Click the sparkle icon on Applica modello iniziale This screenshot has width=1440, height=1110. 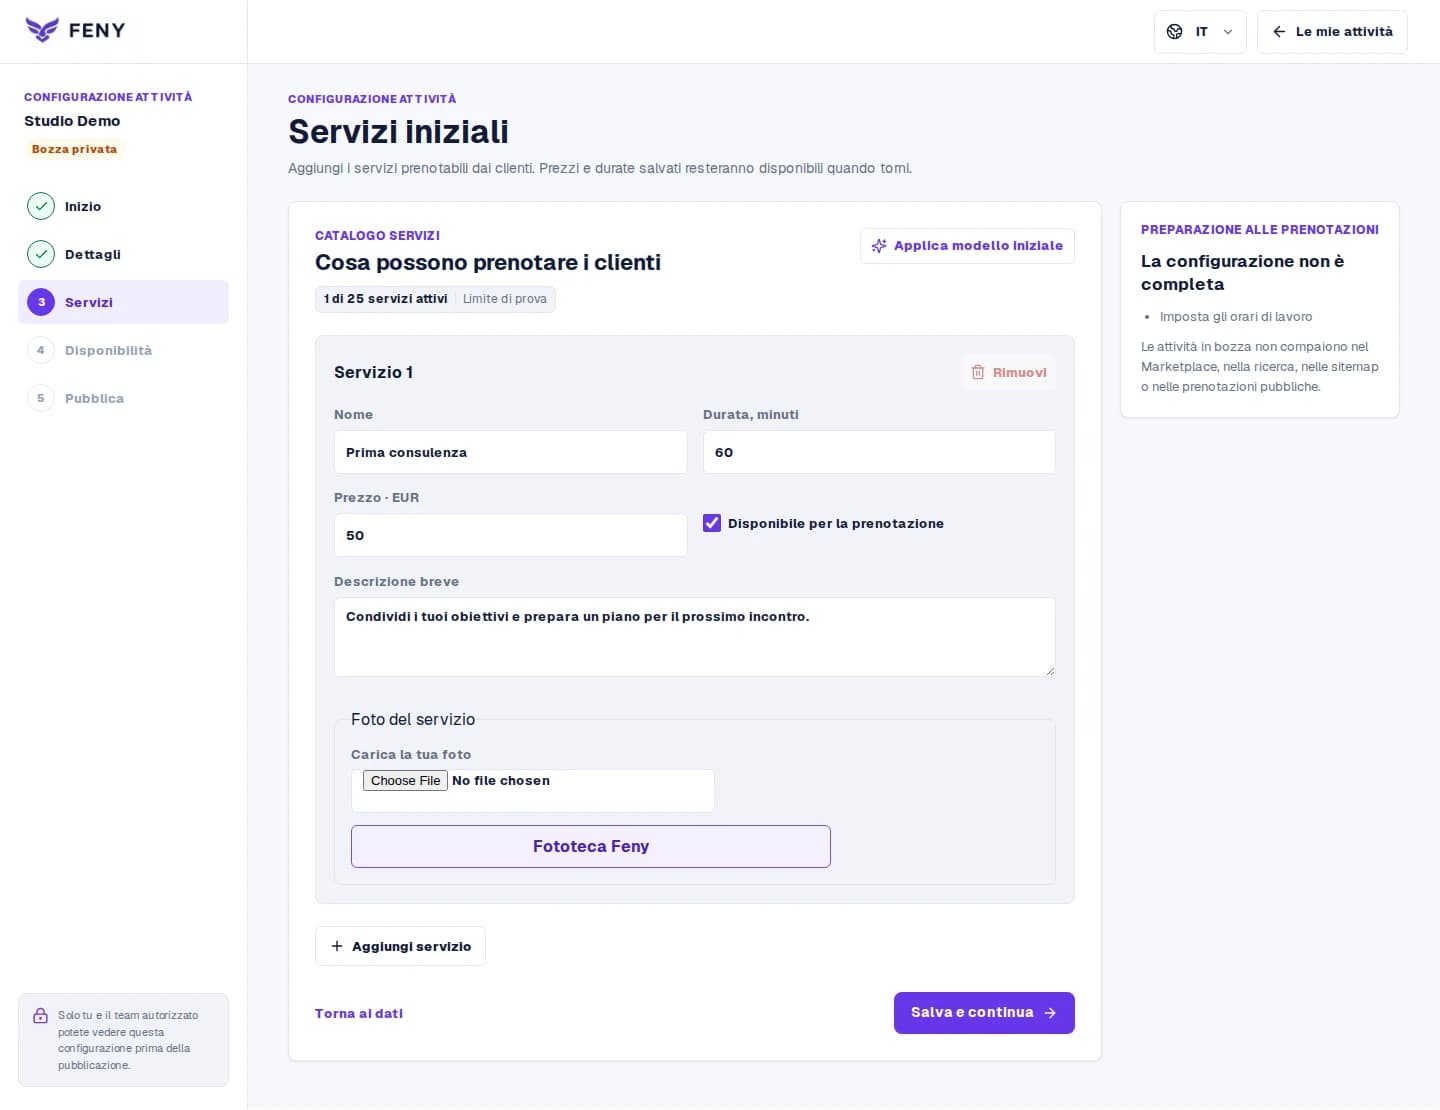(x=879, y=246)
